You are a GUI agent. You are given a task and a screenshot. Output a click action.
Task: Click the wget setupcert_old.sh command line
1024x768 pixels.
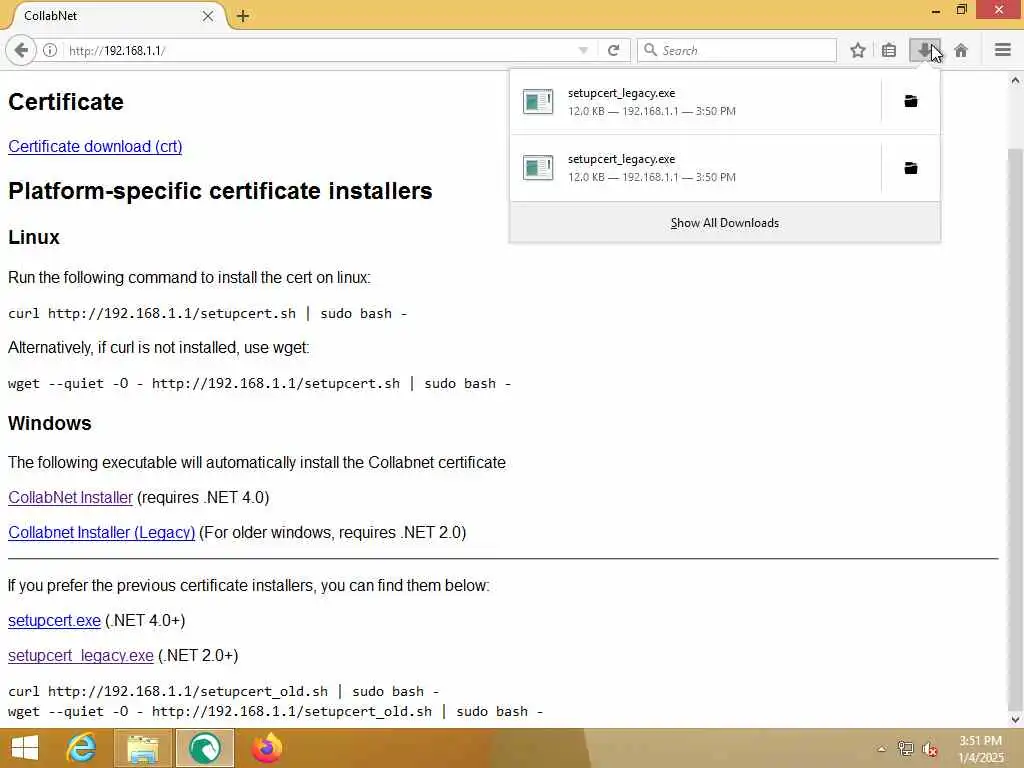click(x=275, y=711)
